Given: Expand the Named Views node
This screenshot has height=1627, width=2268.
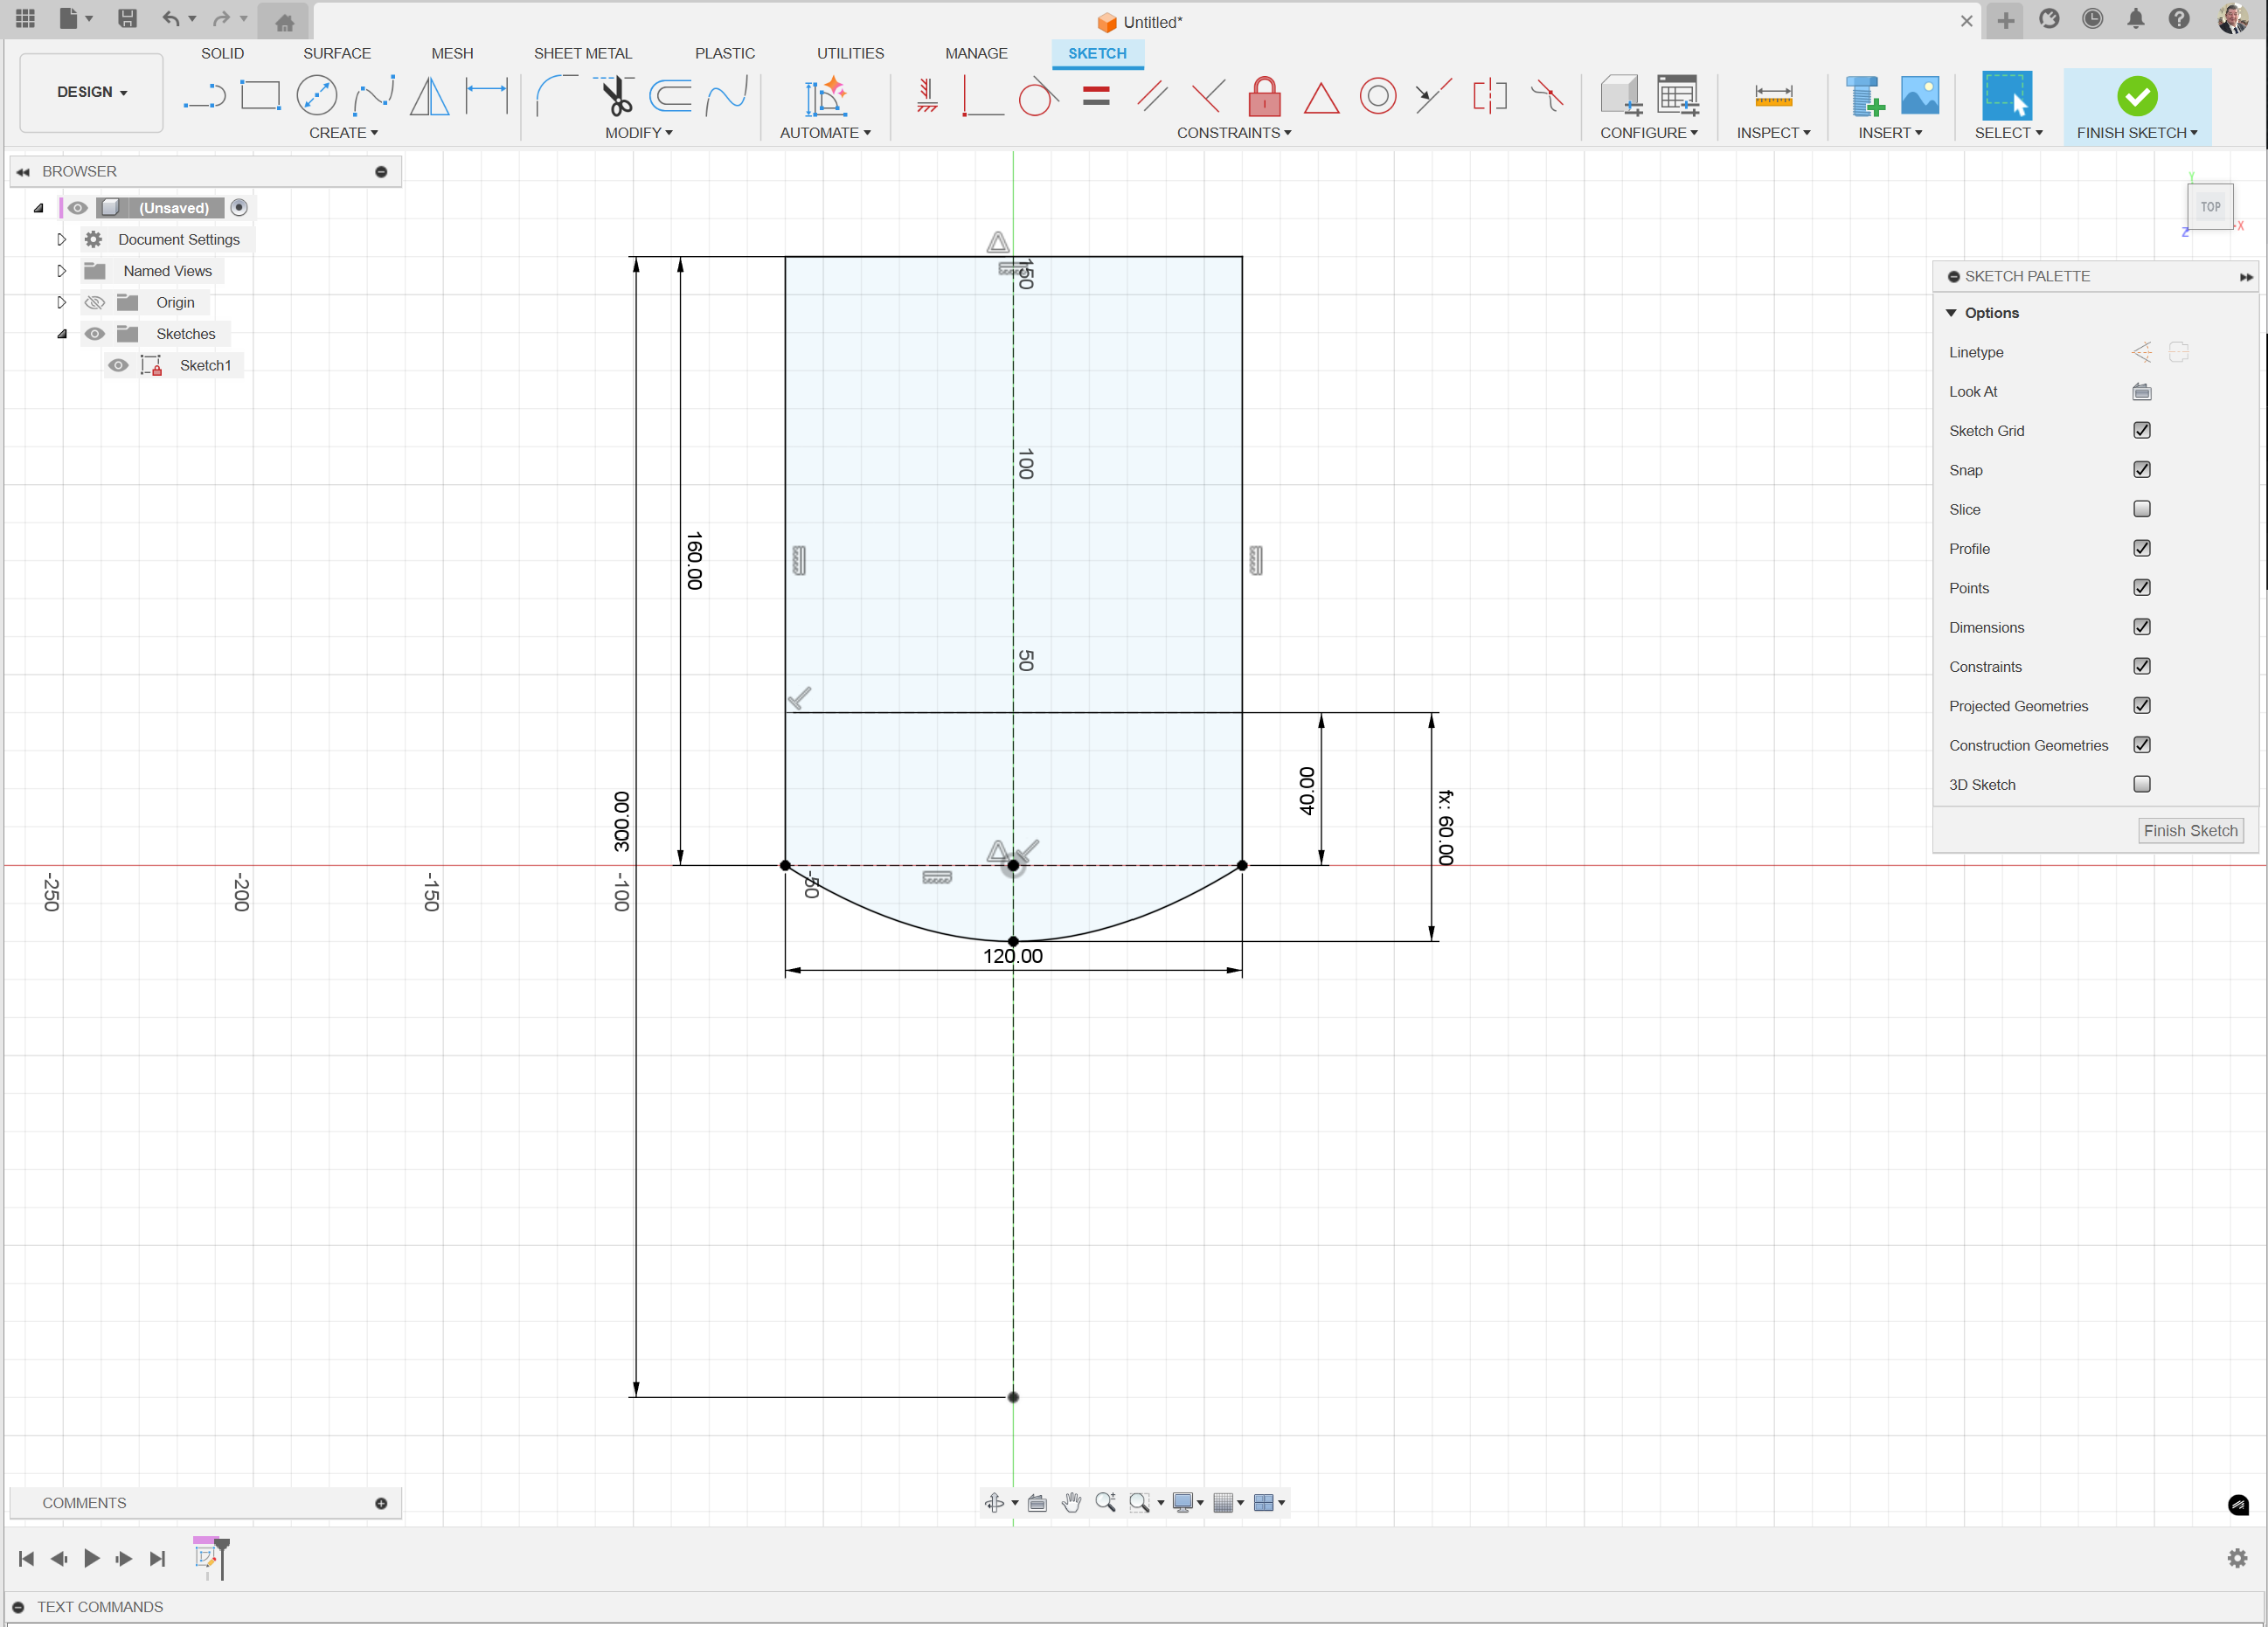Looking at the screenshot, I should (x=61, y=271).
